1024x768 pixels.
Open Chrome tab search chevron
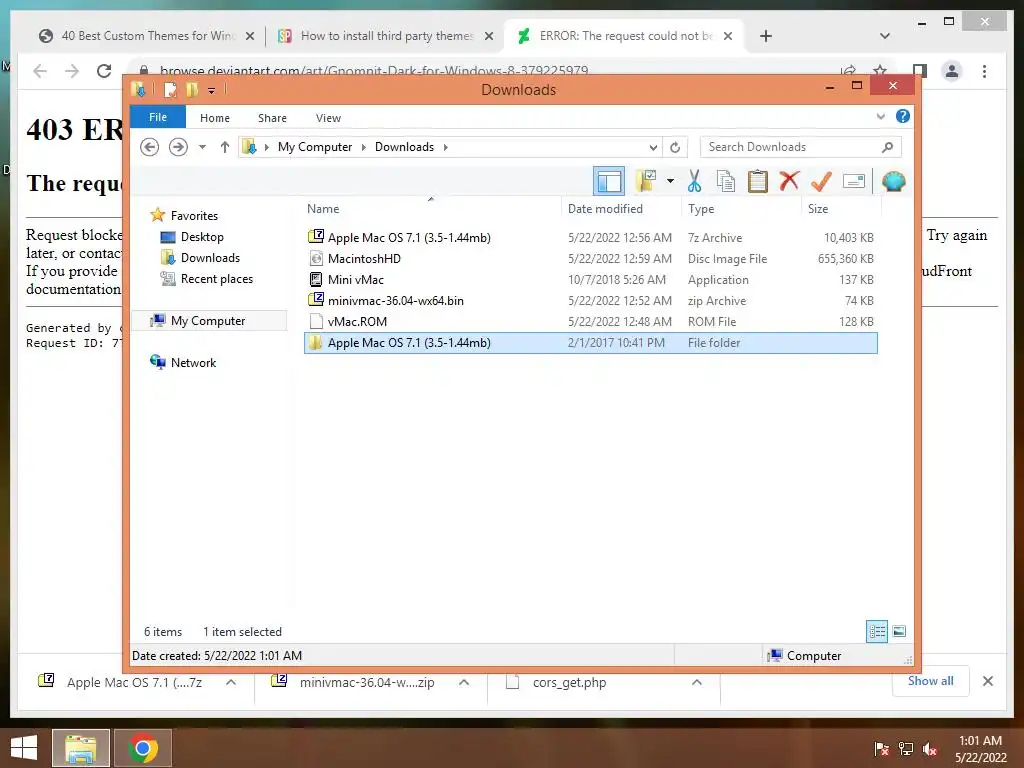(885, 36)
